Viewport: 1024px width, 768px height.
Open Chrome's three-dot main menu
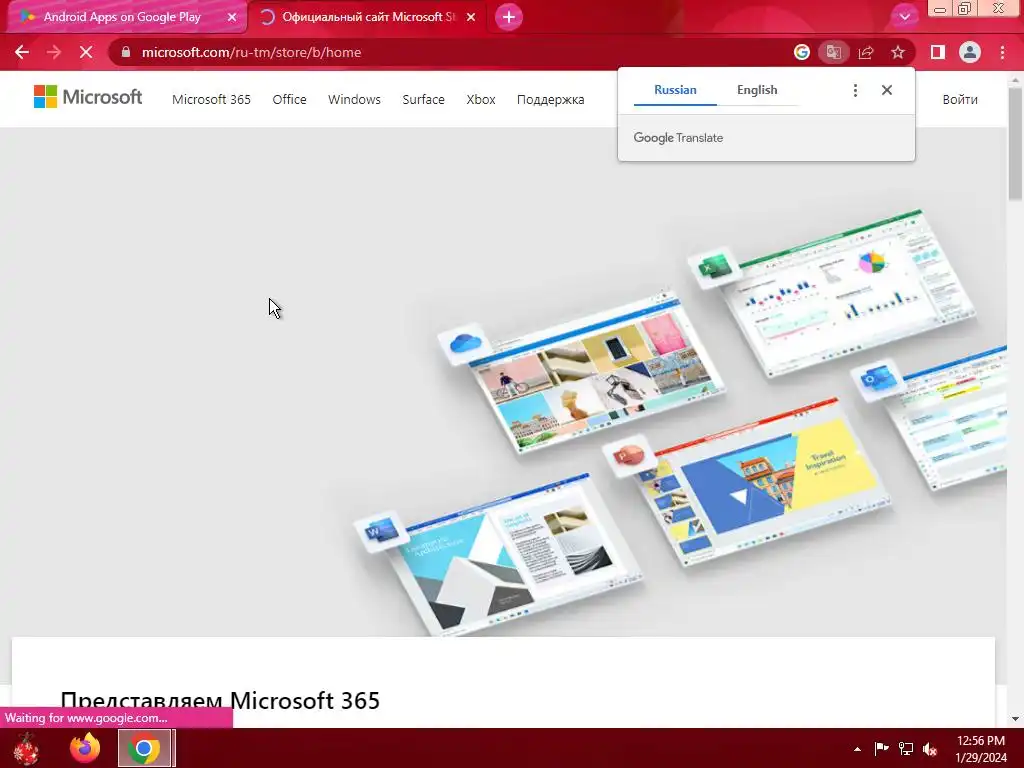tap(1002, 52)
